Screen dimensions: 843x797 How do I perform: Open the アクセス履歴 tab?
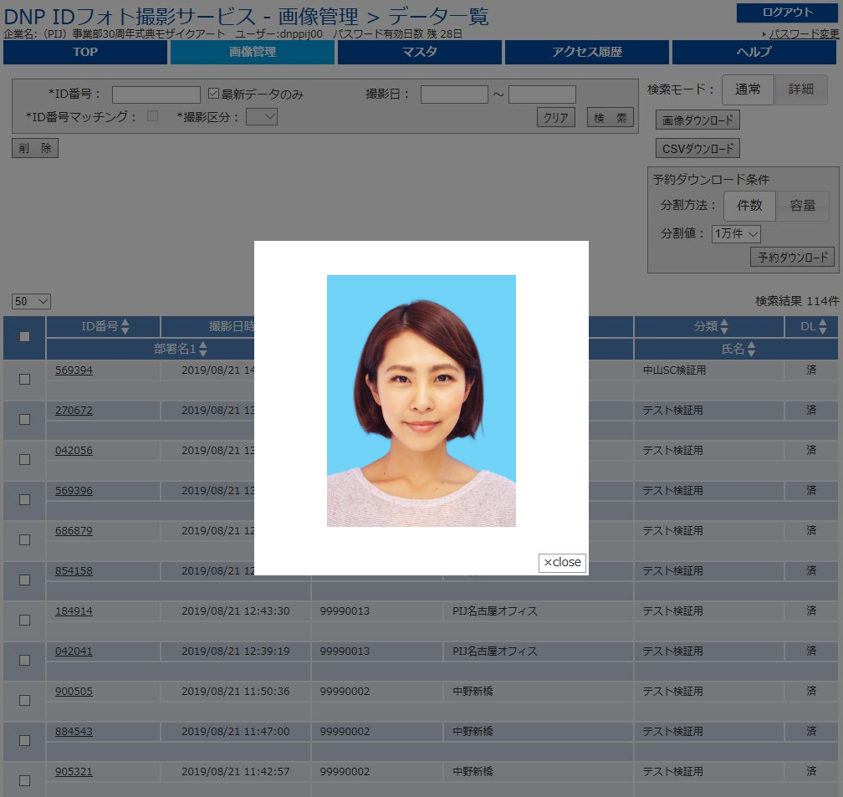(x=587, y=52)
